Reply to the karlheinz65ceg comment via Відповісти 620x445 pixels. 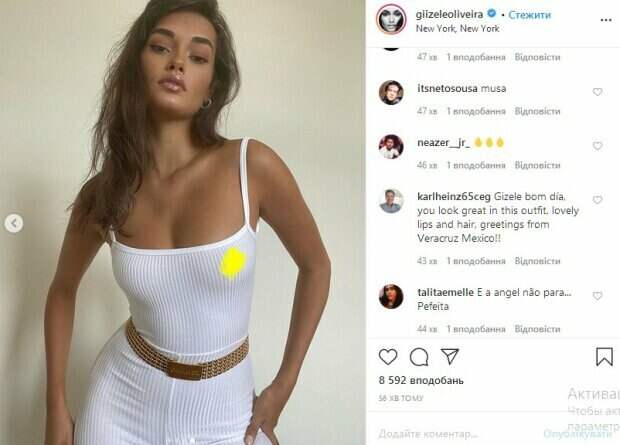537,261
